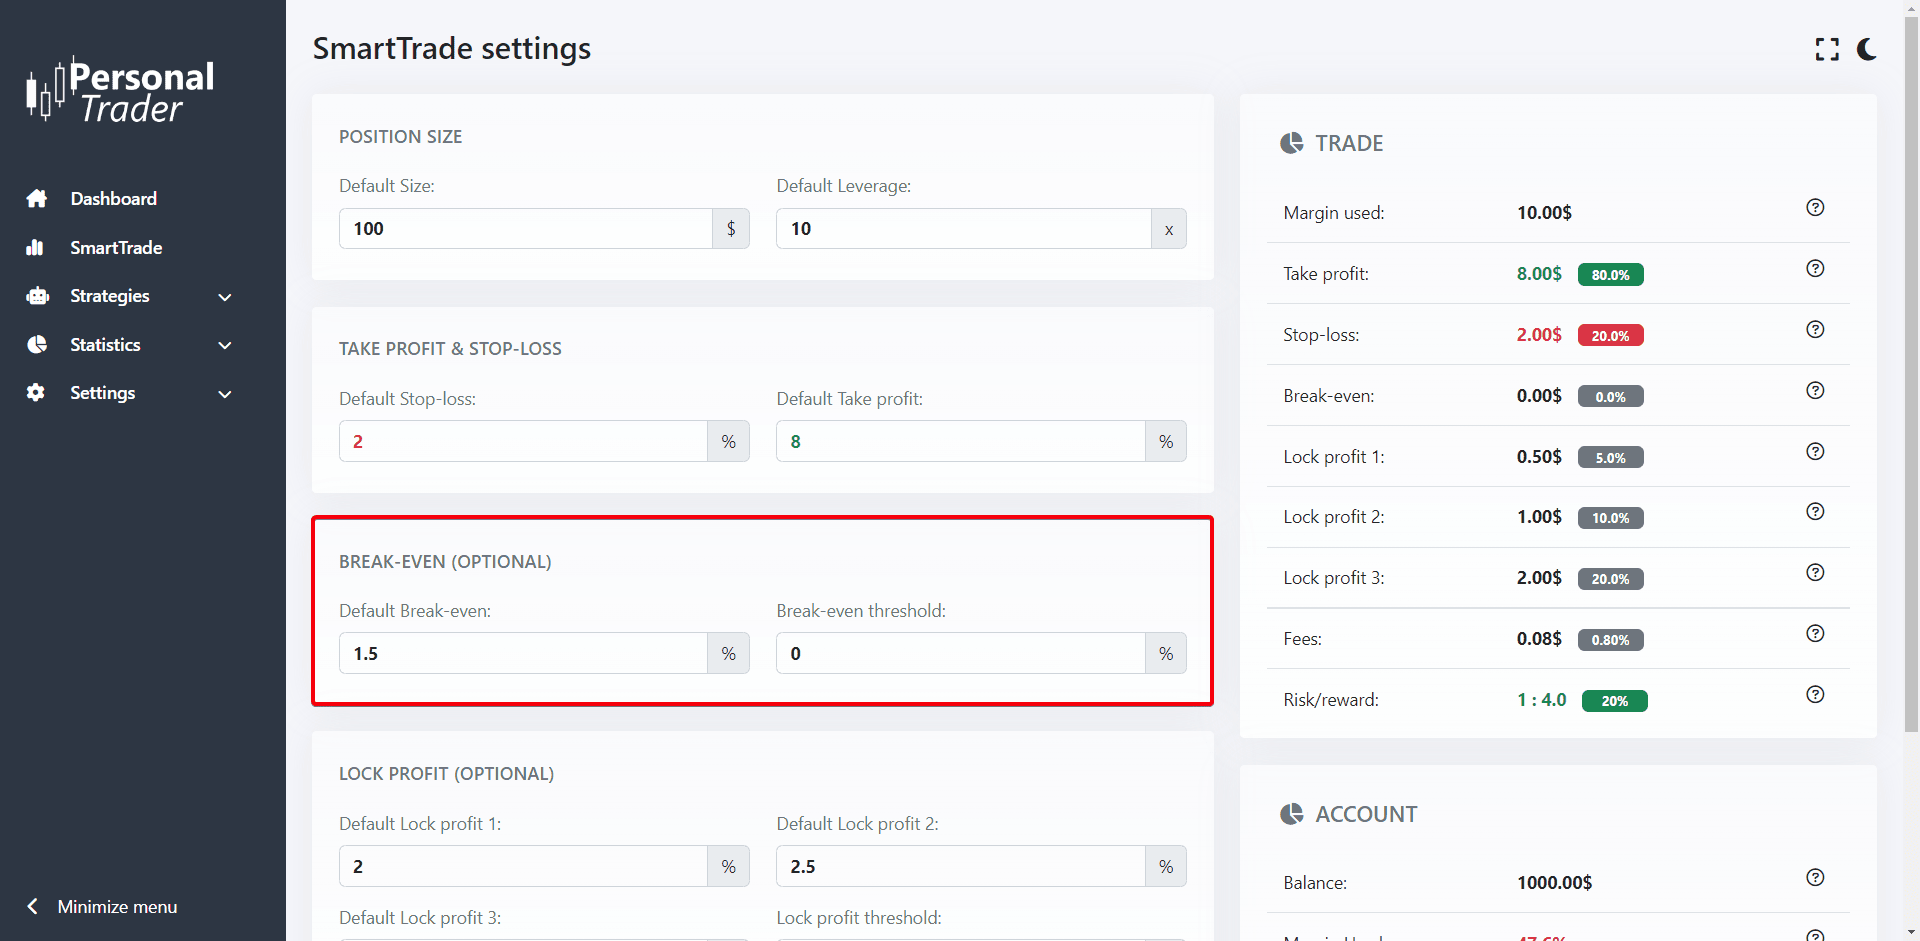This screenshot has width=1920, height=941.
Task: Open the Risk/reward help icon
Action: coord(1815,695)
